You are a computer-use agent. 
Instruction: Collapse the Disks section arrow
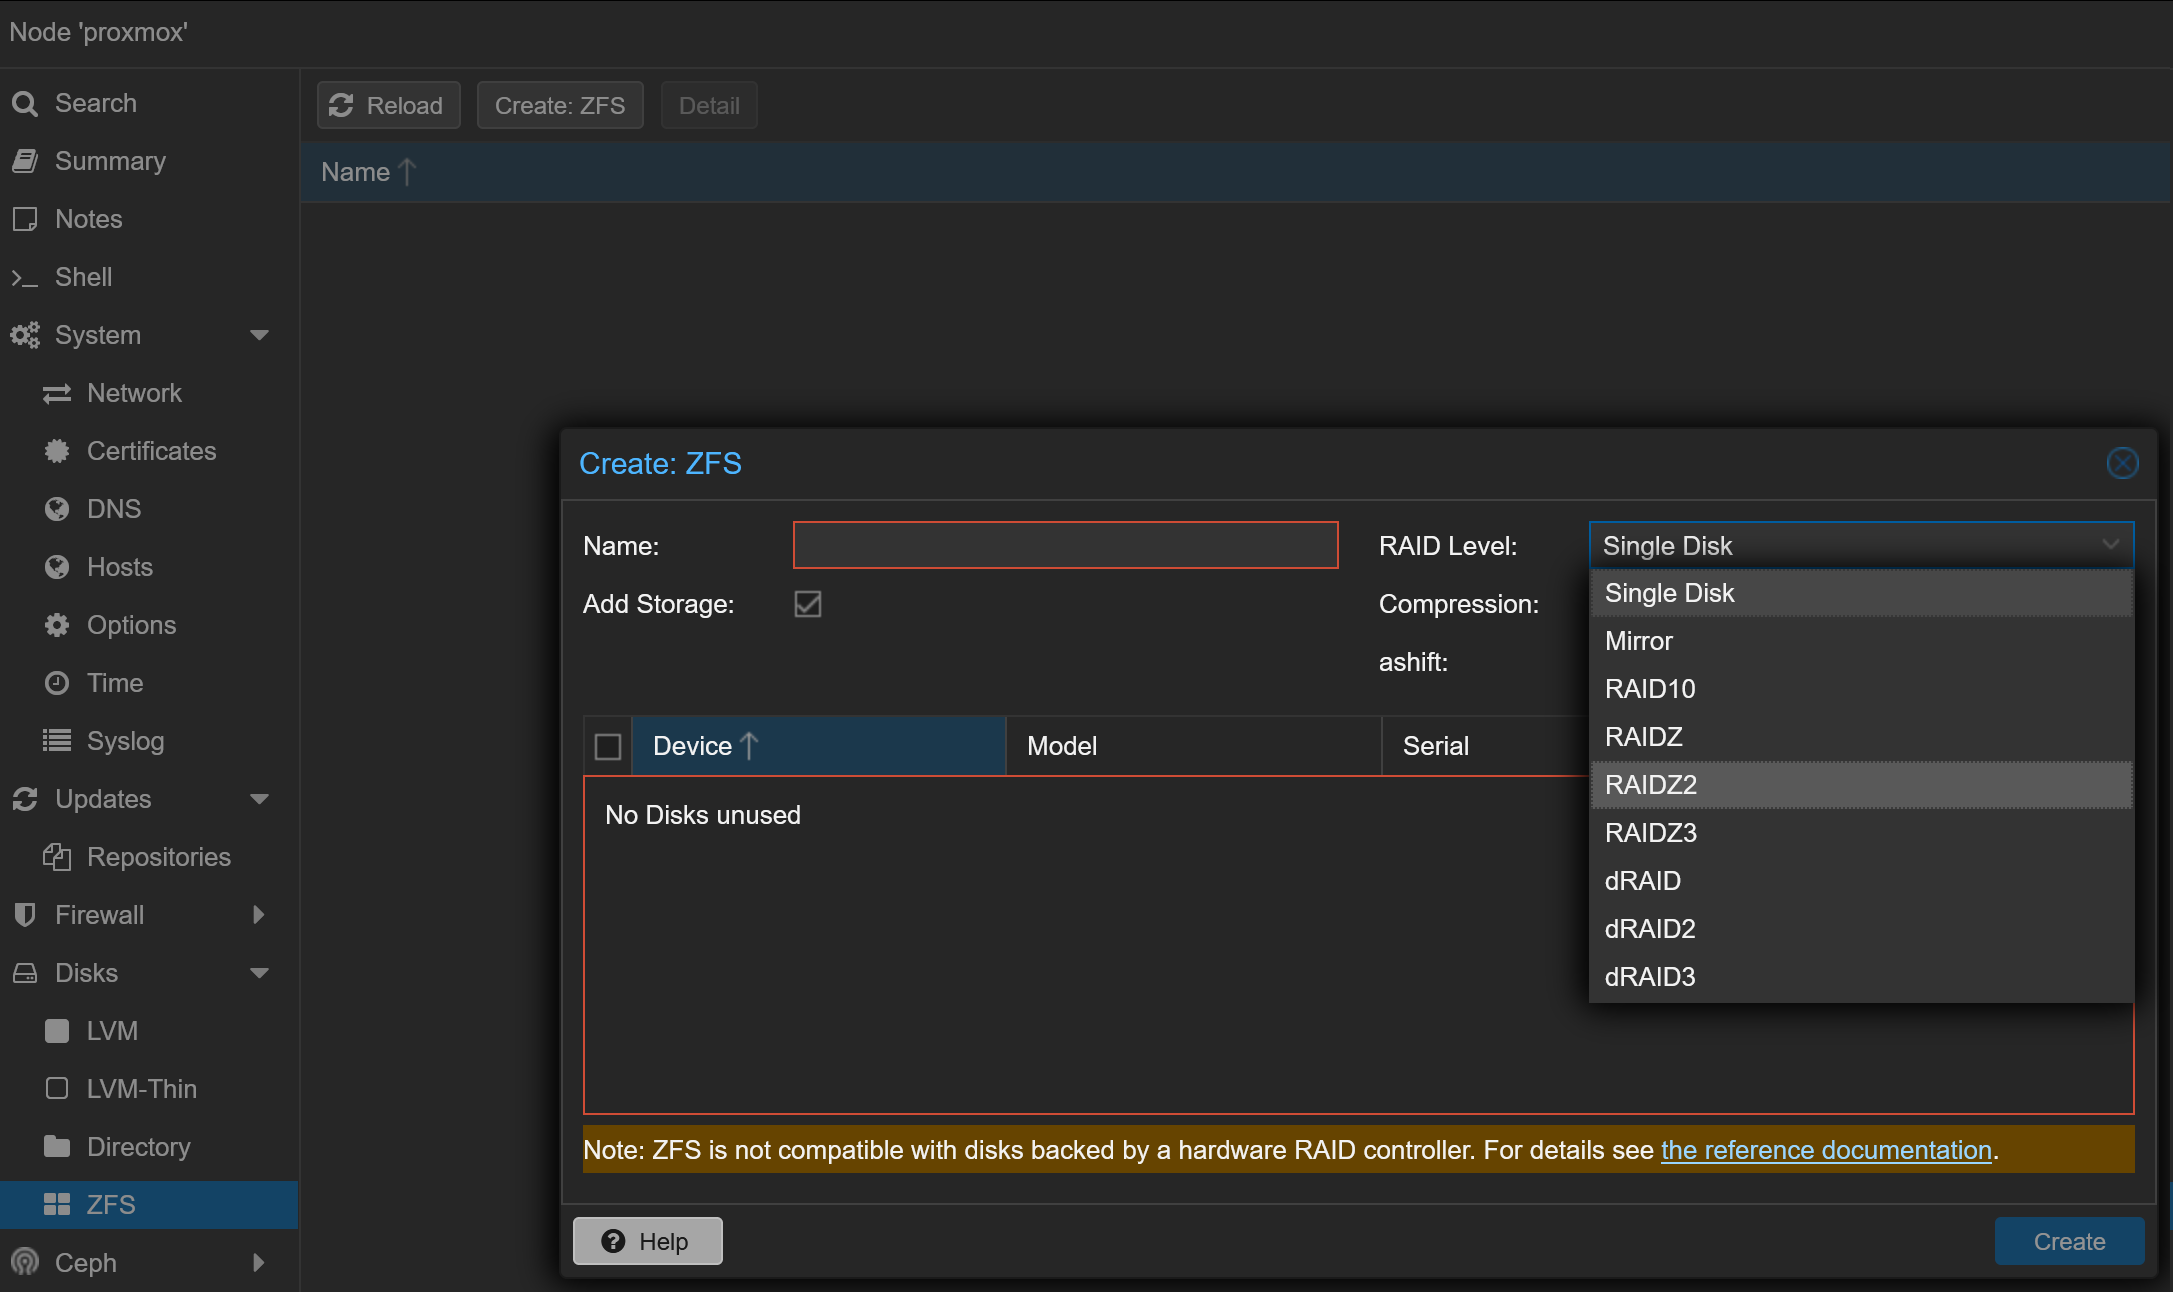[260, 973]
